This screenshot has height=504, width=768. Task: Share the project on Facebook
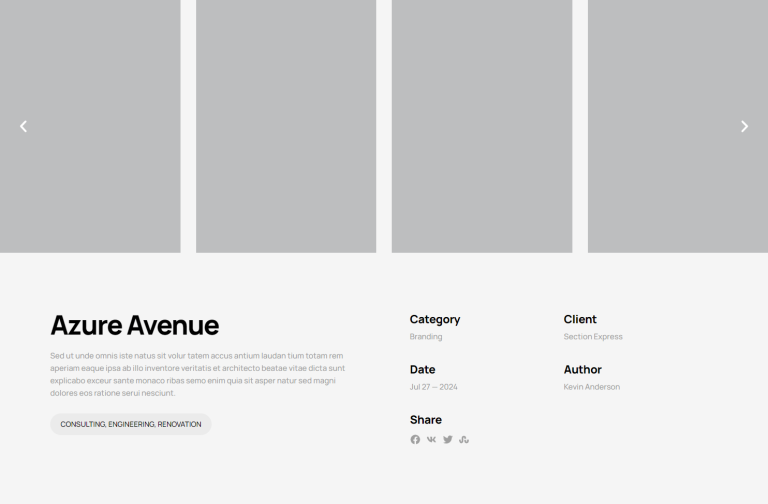415,439
